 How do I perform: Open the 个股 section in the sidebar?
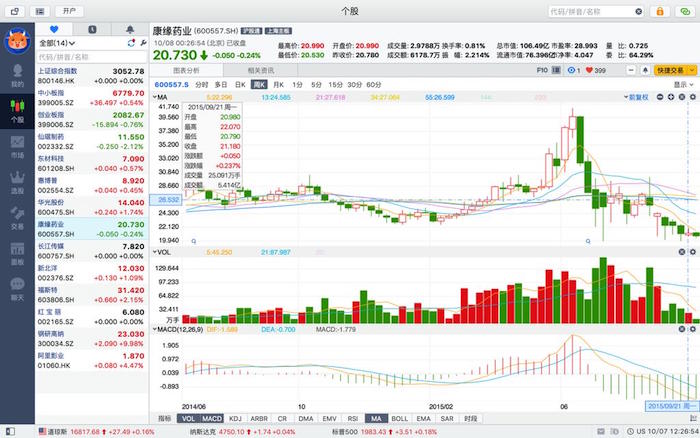tap(17, 111)
